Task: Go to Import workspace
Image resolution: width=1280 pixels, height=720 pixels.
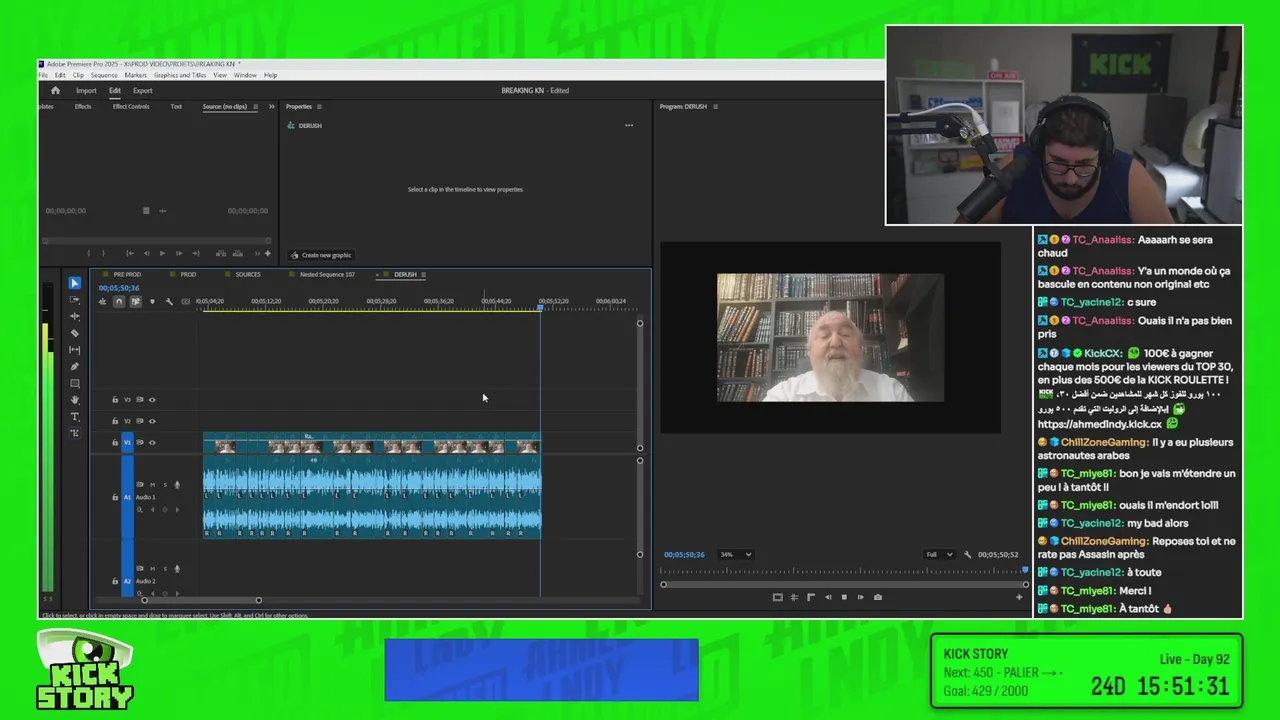Action: (86, 90)
